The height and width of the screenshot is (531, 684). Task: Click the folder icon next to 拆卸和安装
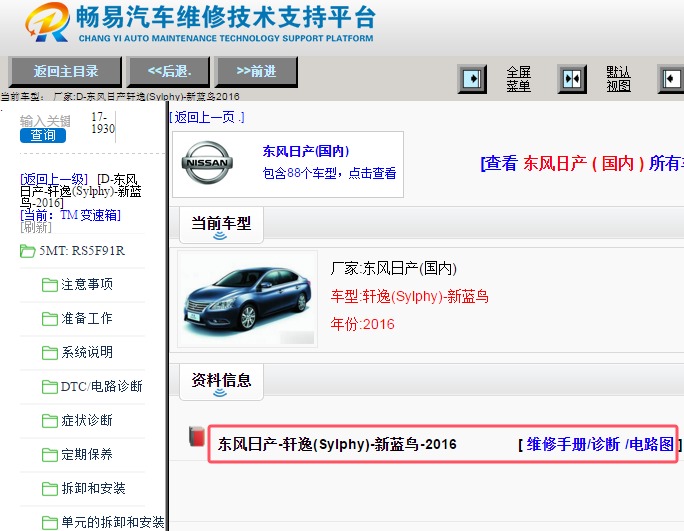pyautogui.click(x=50, y=489)
